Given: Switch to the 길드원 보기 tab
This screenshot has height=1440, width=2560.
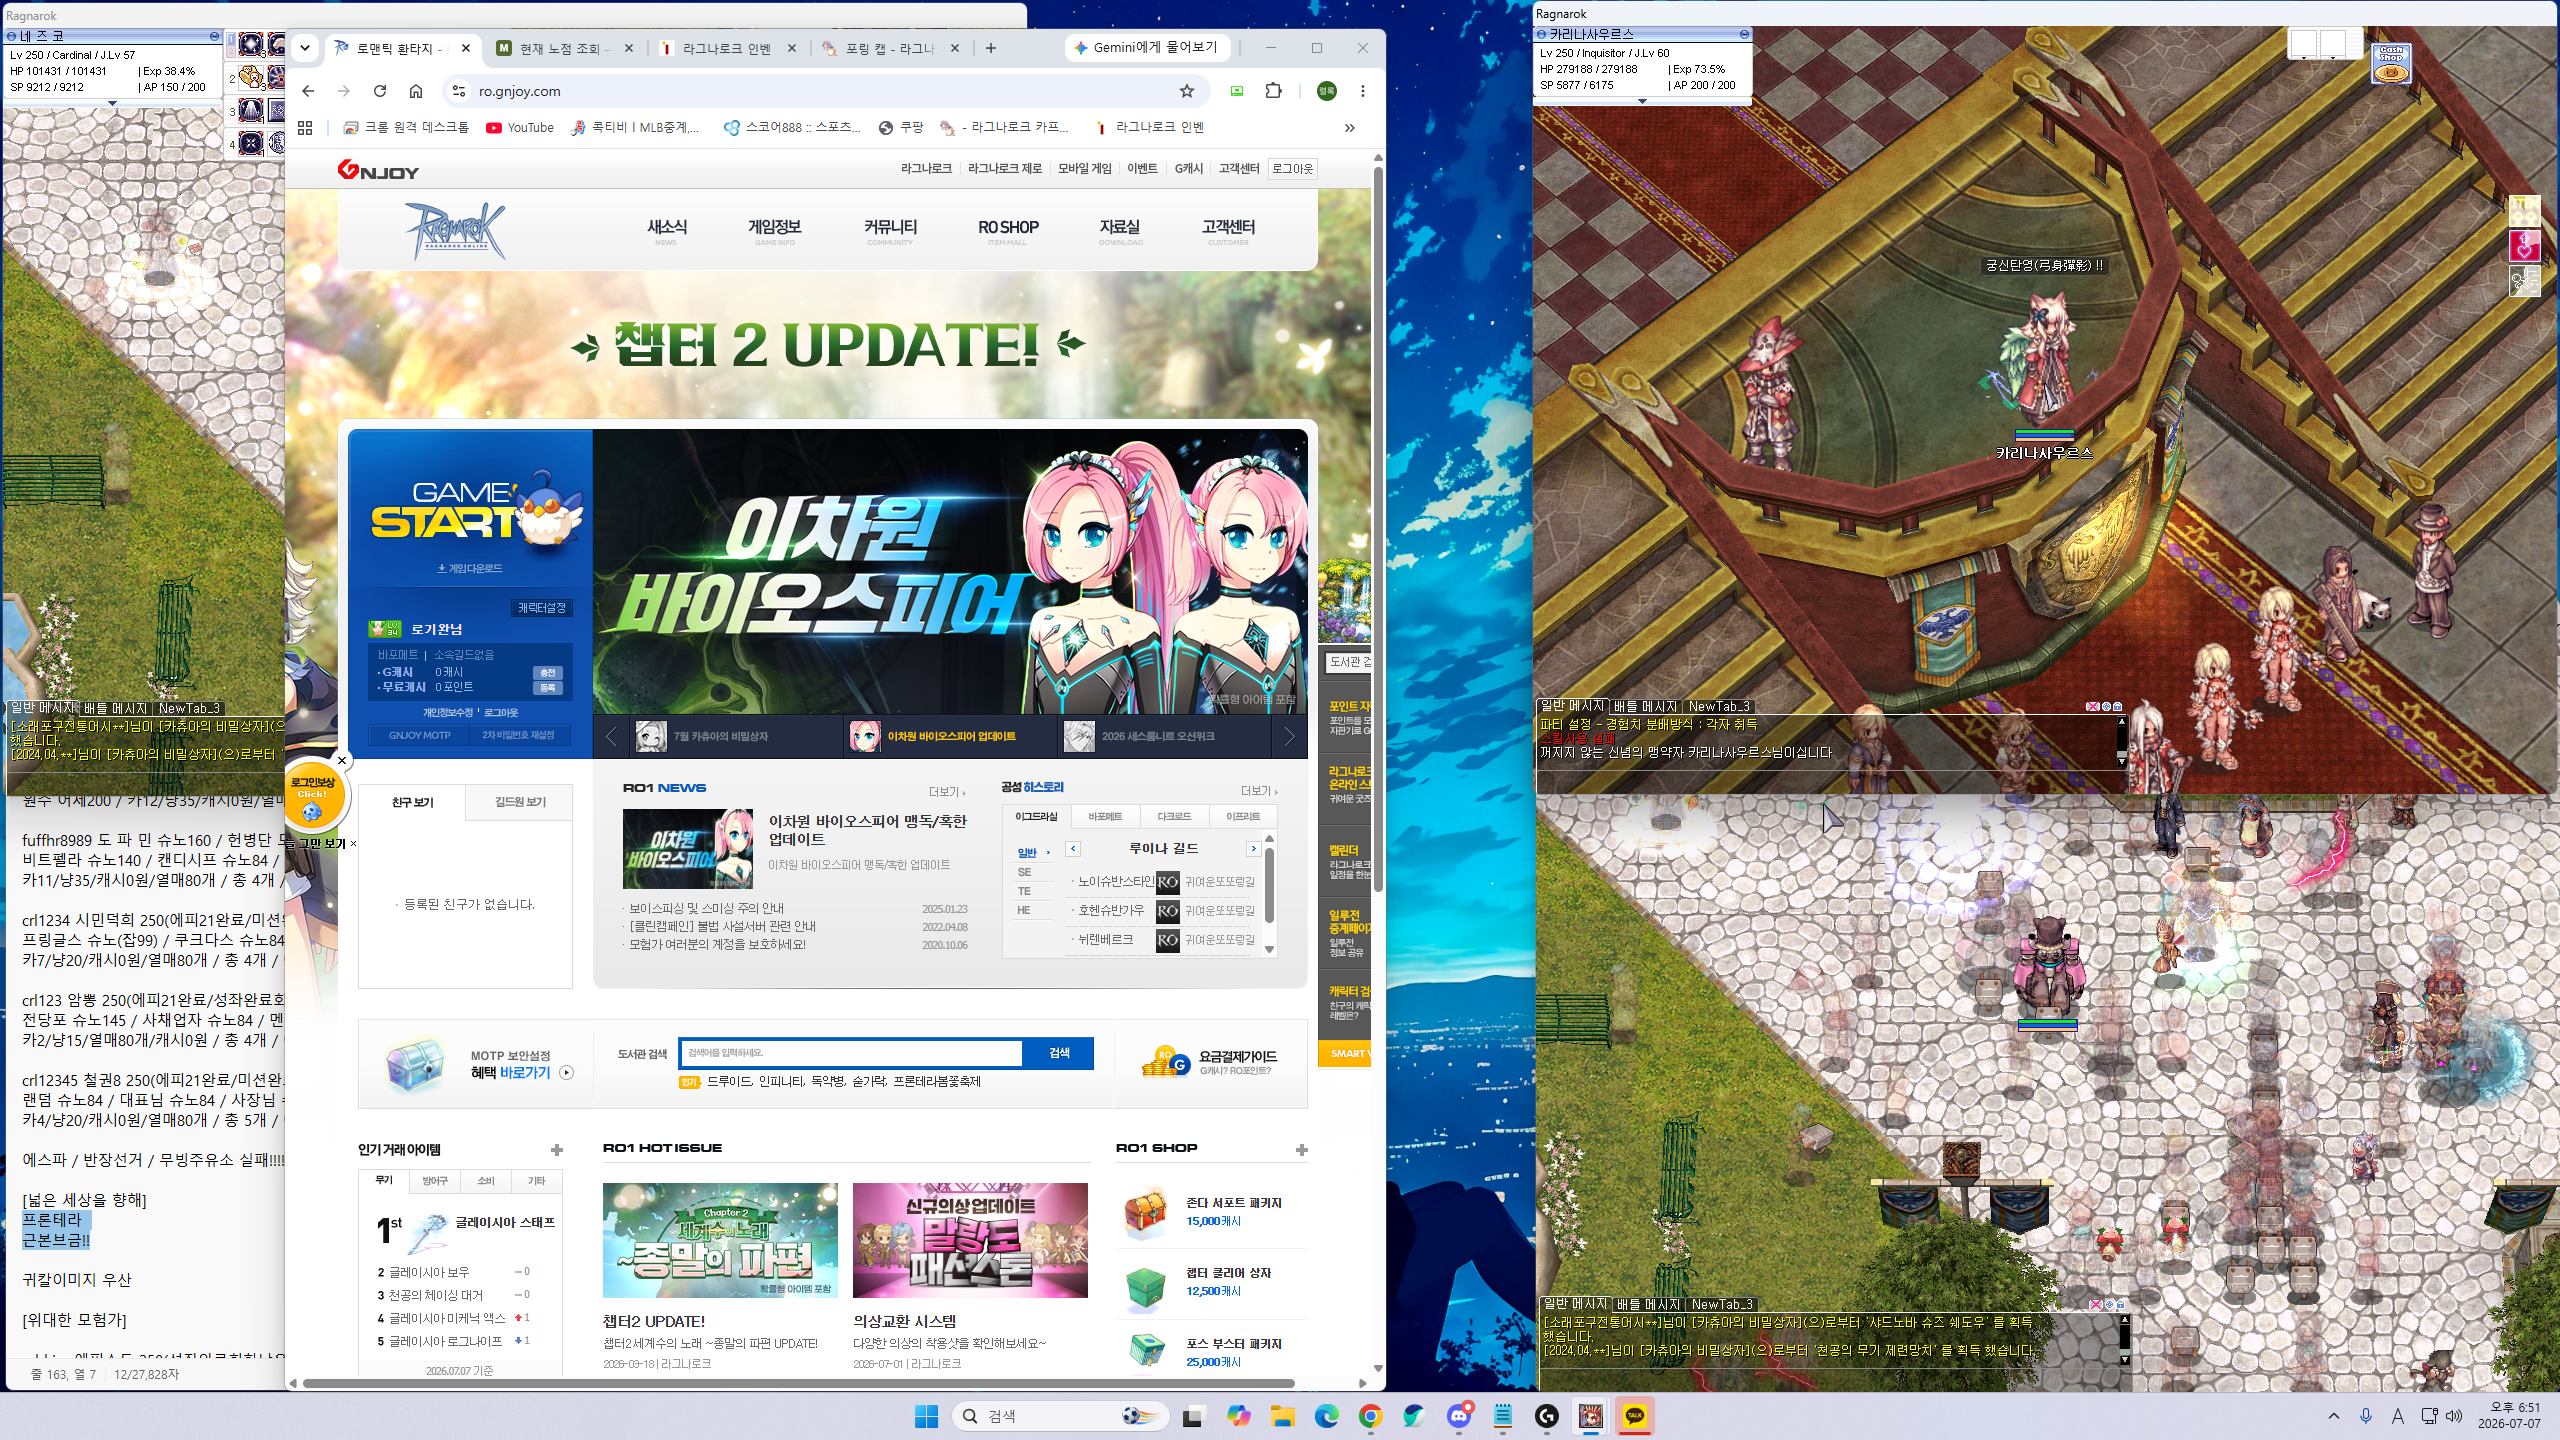Looking at the screenshot, I should pos(520,802).
